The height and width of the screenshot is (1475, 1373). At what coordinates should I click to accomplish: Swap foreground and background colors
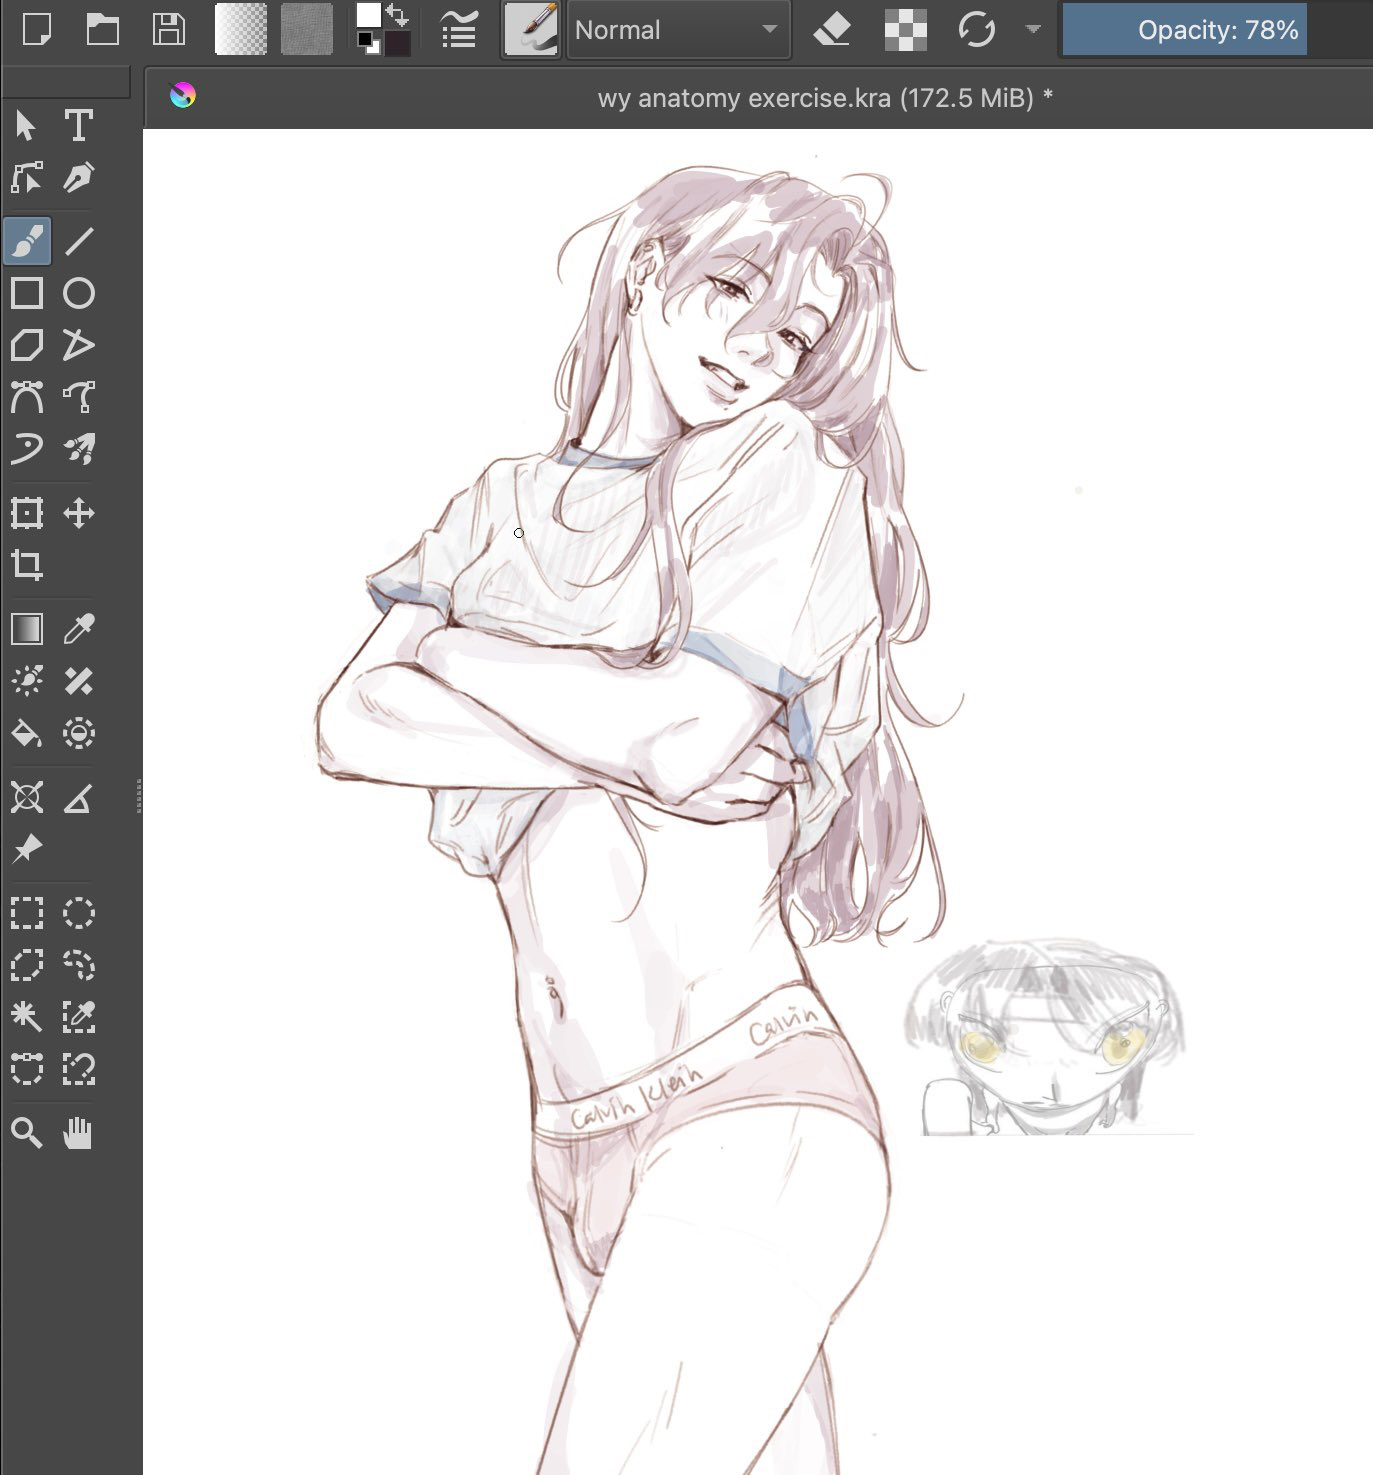click(x=398, y=14)
